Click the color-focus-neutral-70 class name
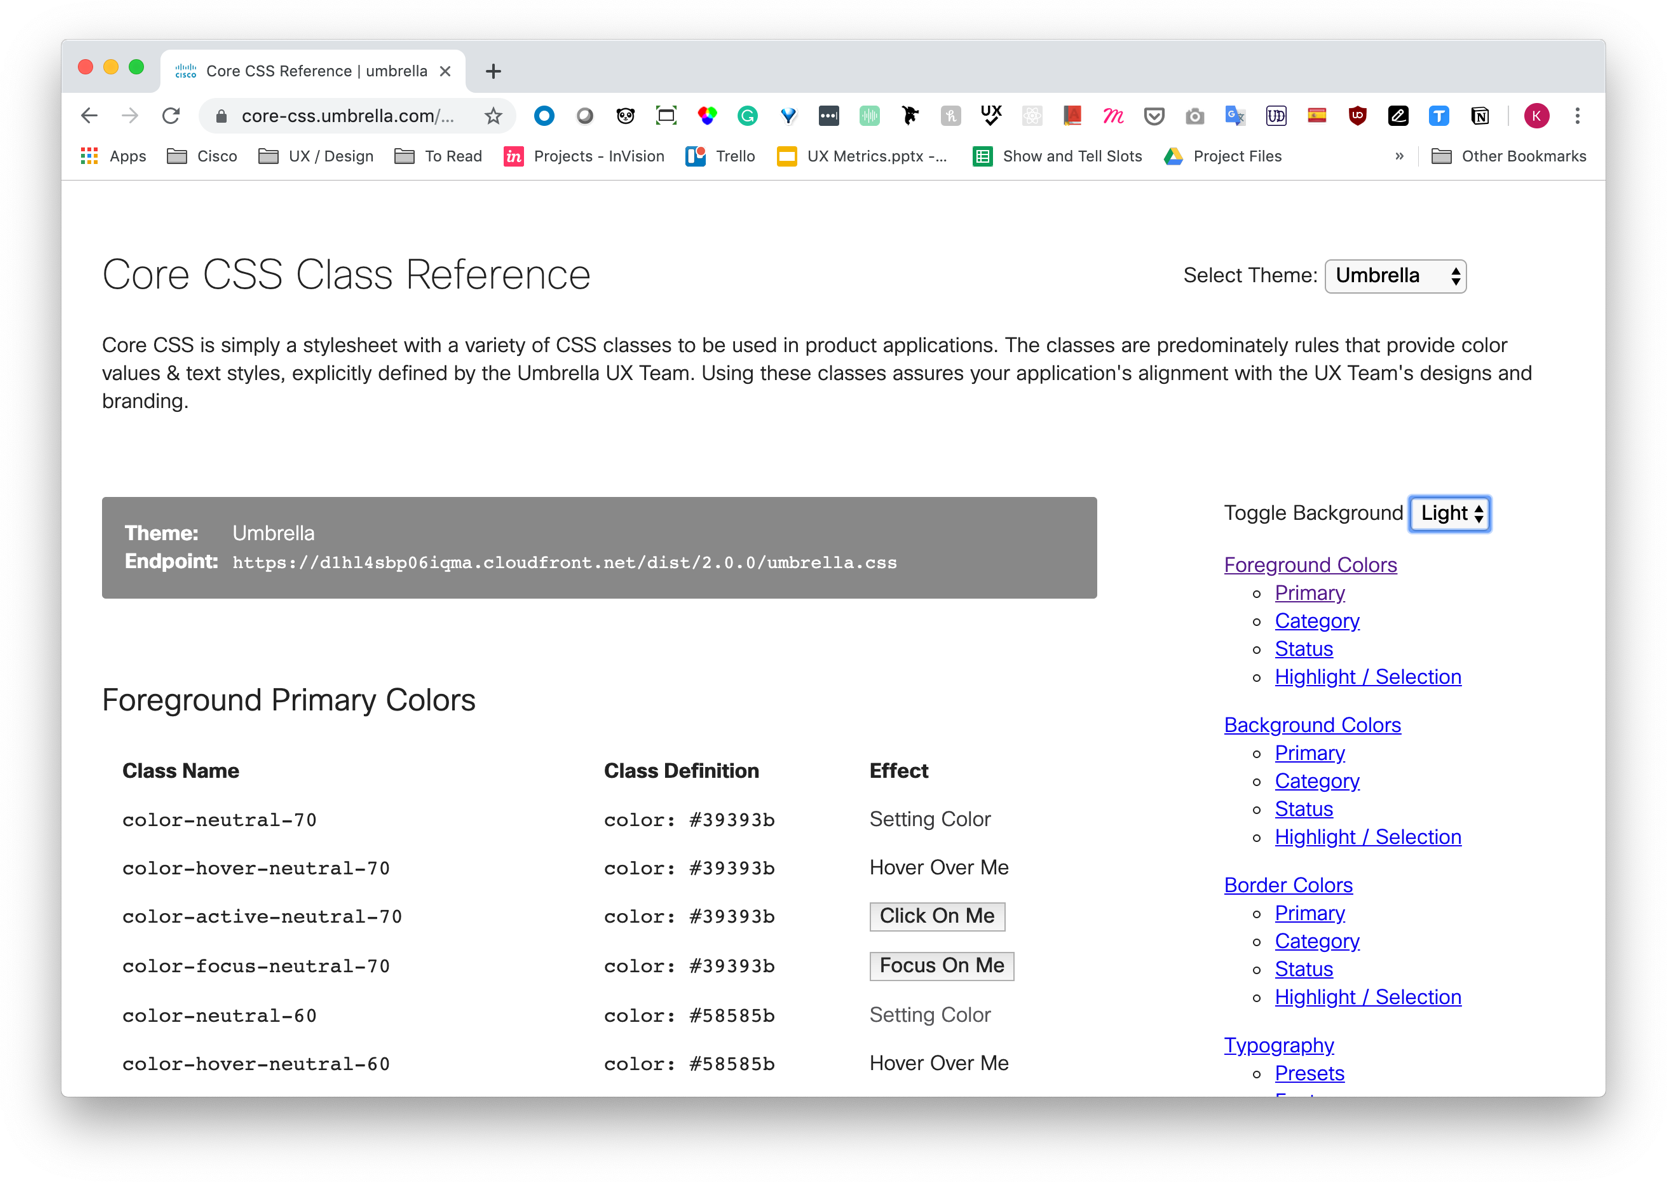 [x=256, y=966]
